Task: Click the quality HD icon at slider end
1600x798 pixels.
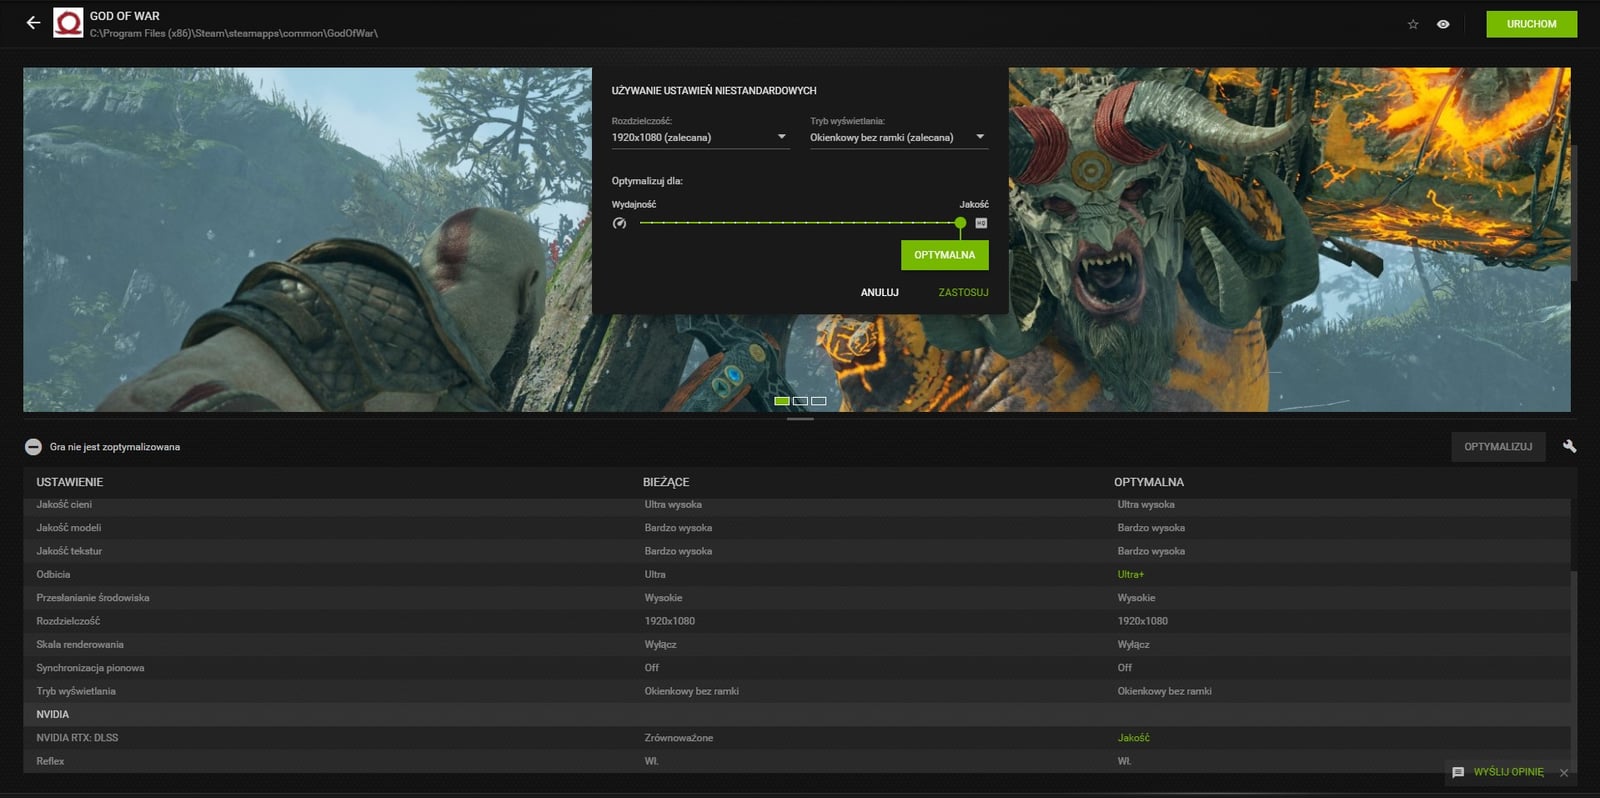Action: tap(981, 223)
